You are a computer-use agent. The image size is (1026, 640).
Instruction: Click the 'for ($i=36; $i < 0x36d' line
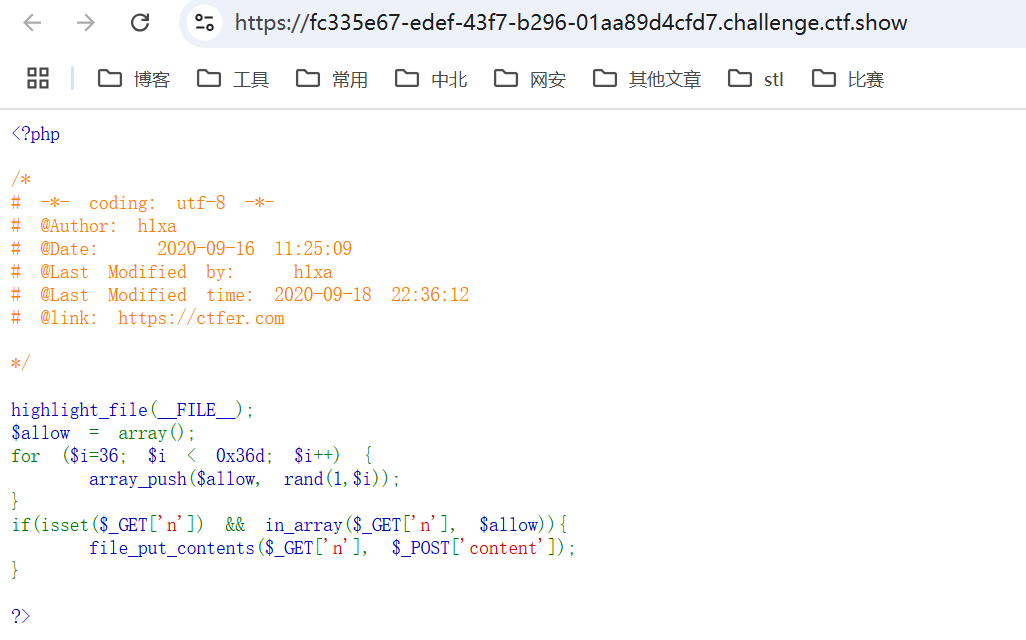(x=192, y=456)
